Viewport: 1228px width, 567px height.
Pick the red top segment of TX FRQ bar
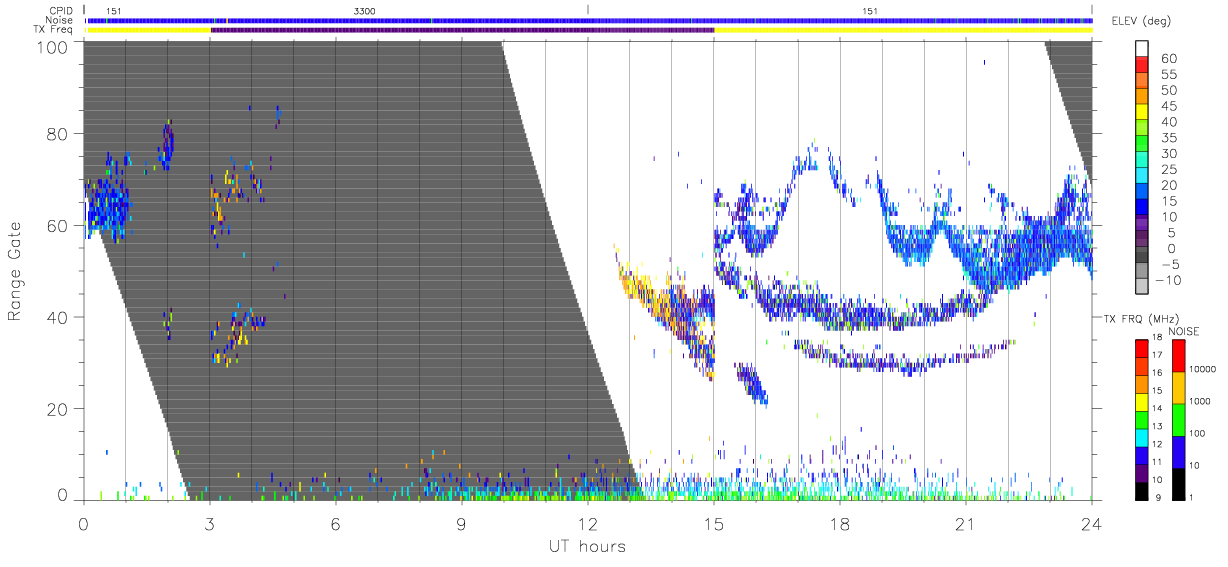[x=1141, y=349]
